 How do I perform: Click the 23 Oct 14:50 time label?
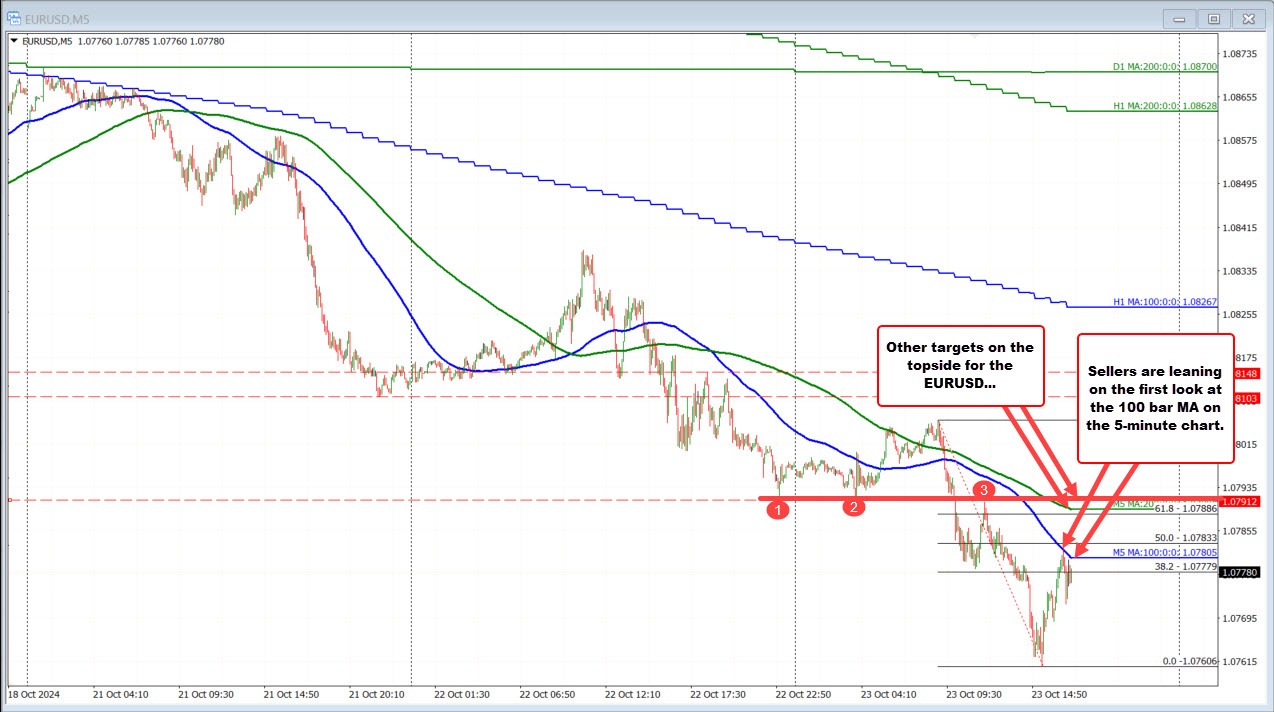[1060, 693]
